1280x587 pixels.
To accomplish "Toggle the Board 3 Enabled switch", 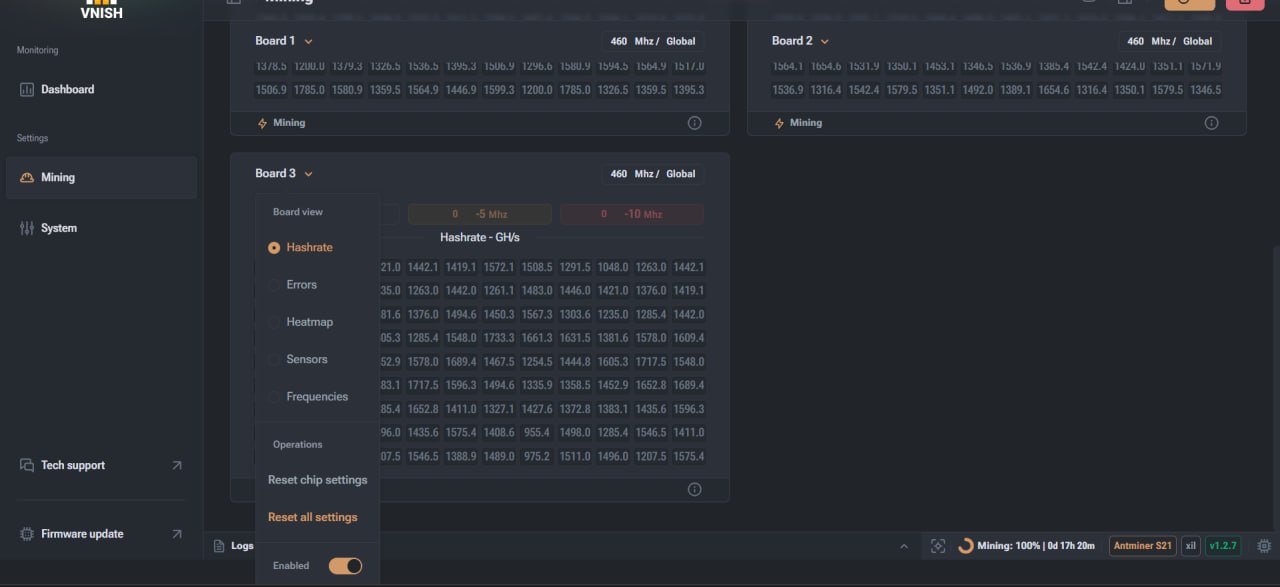I will click(x=345, y=566).
